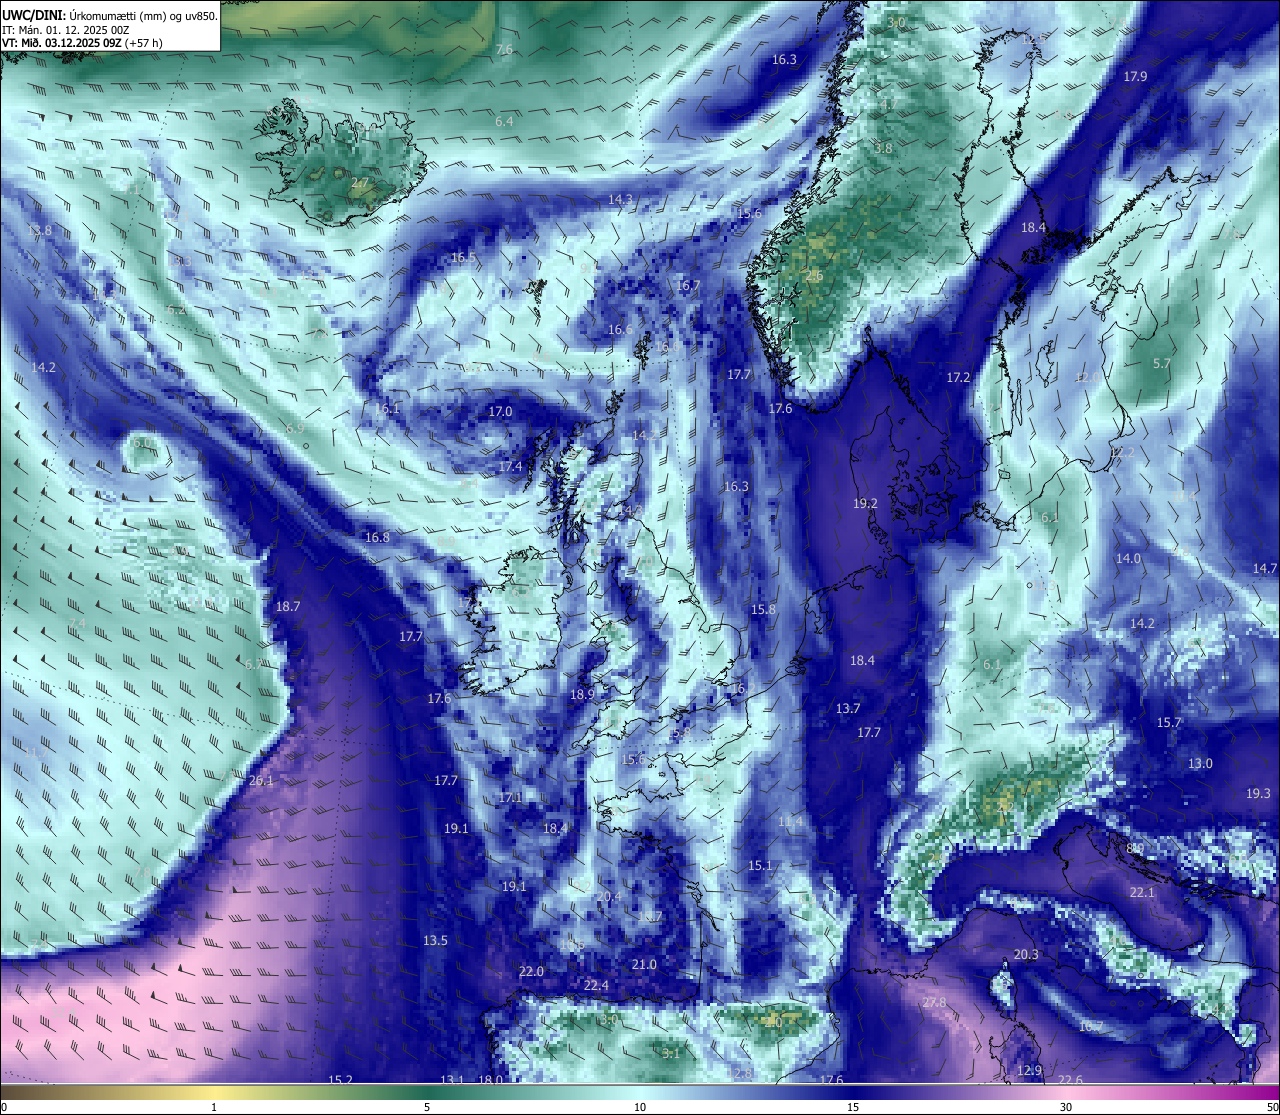Viewport: 1280px width, 1115px height.
Task: Click the map value '18.7'
Action: pyautogui.click(x=288, y=606)
